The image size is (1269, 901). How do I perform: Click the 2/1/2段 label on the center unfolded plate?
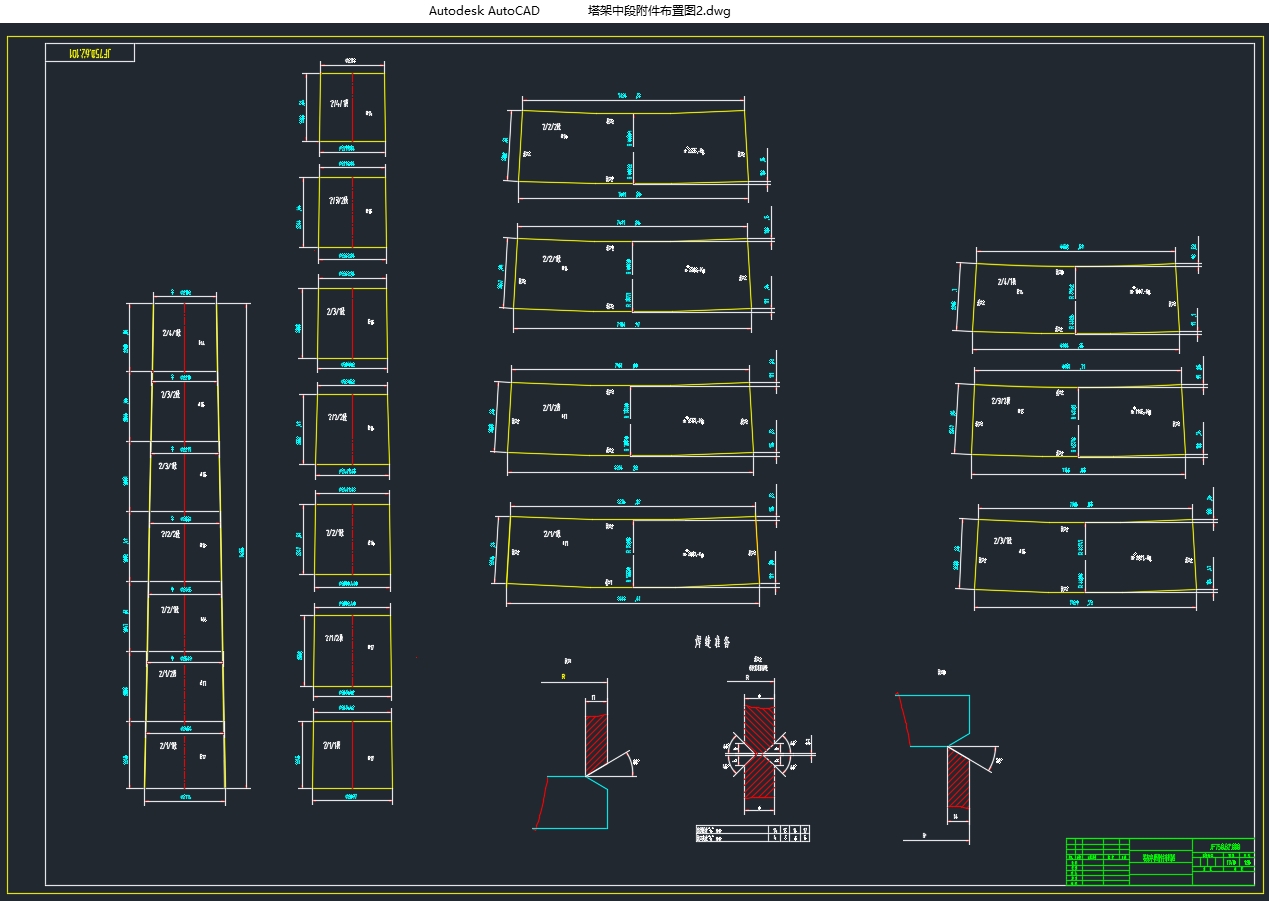pyautogui.click(x=554, y=408)
